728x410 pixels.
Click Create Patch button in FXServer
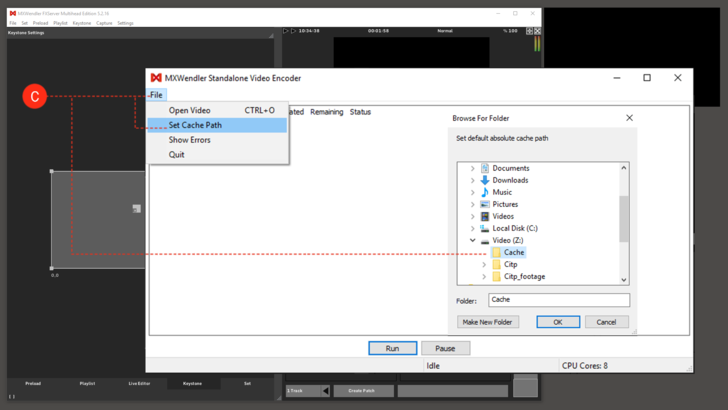click(x=364, y=391)
